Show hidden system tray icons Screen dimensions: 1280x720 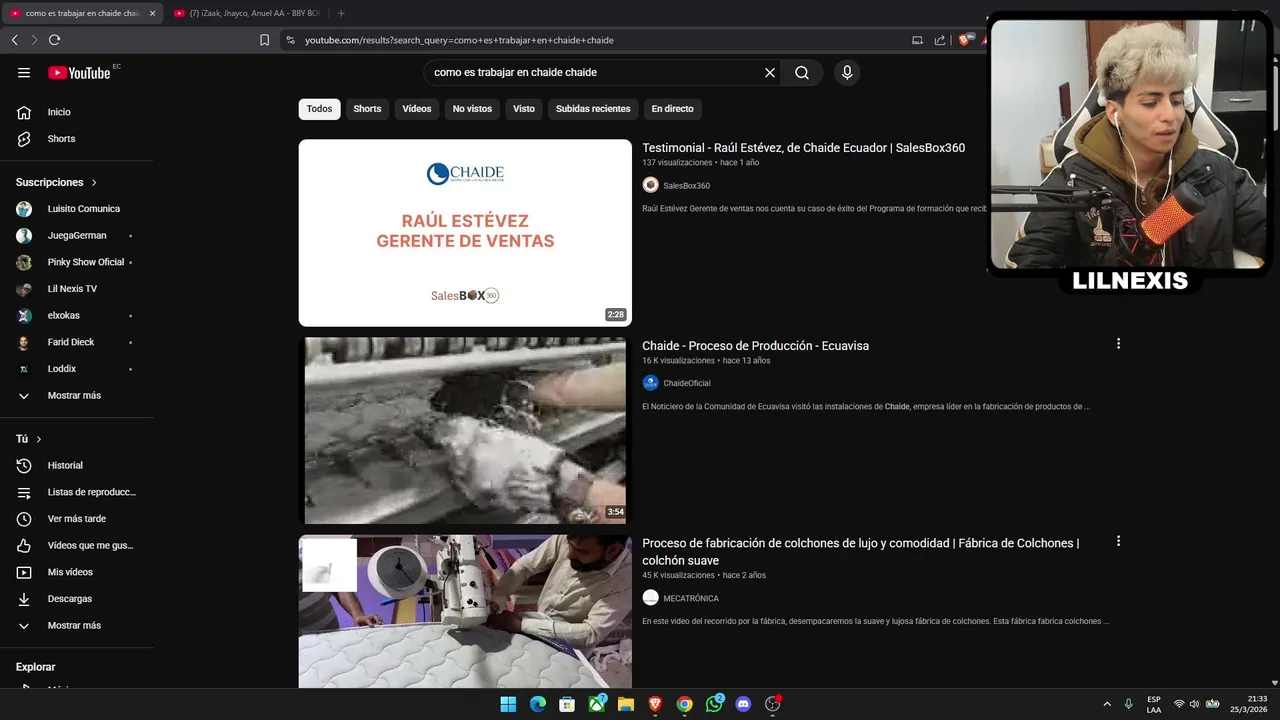coord(1107,704)
